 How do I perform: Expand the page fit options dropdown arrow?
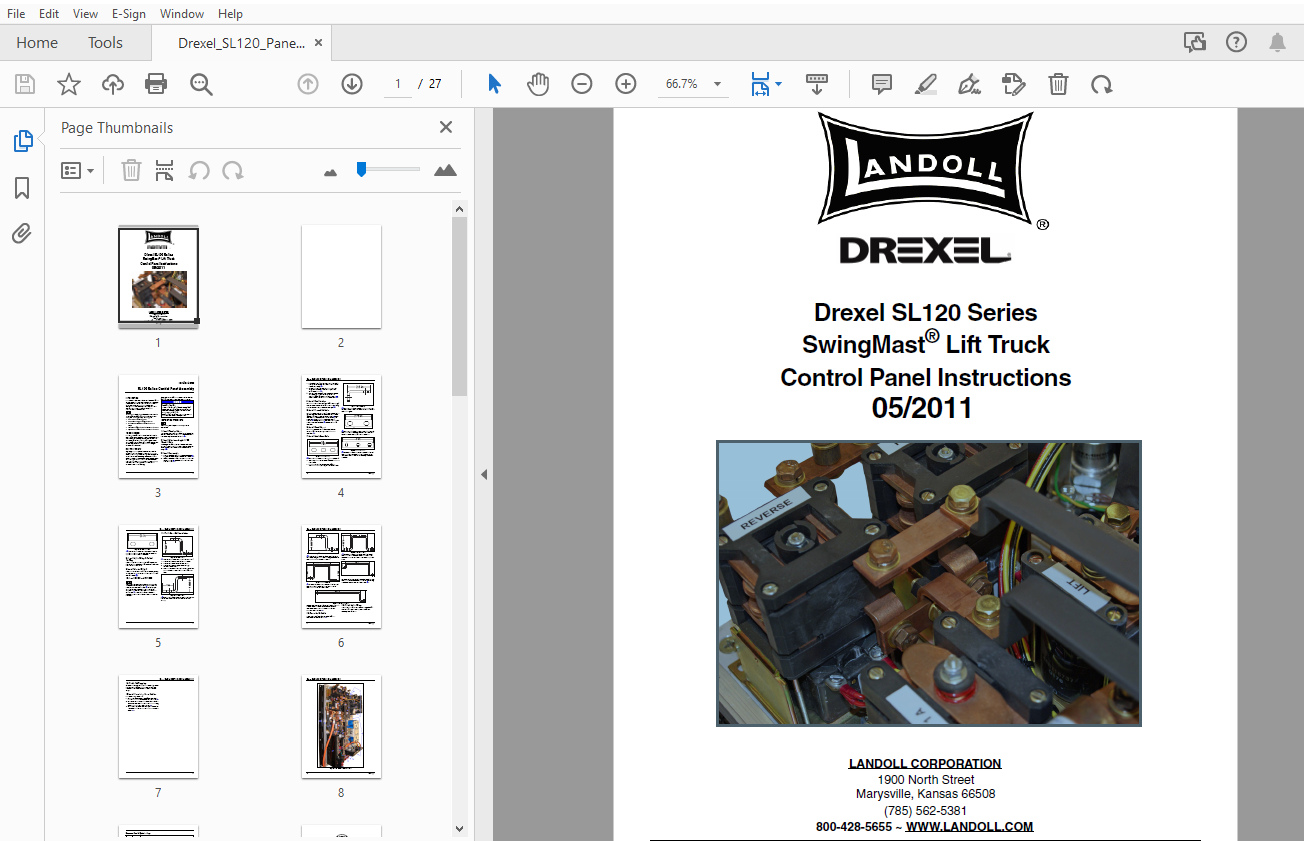point(779,84)
